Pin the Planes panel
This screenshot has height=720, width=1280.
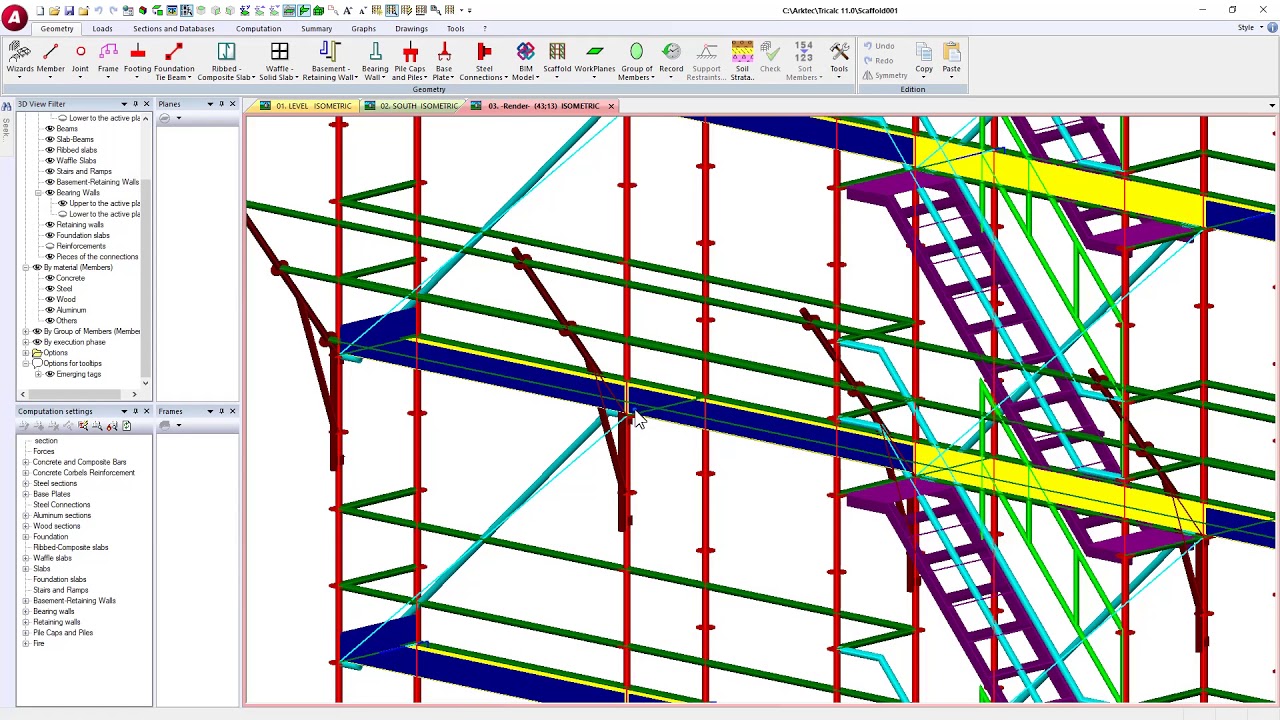point(221,104)
